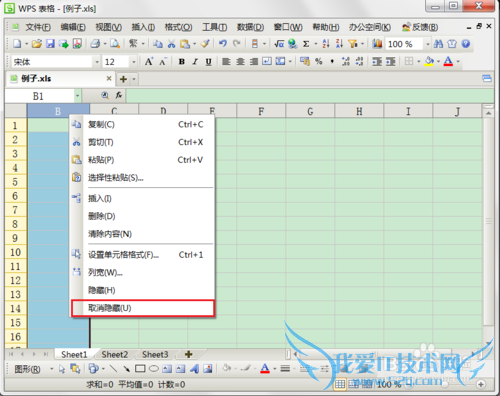Close the 例子.xls document tab
The image size is (500, 396).
click(x=109, y=78)
